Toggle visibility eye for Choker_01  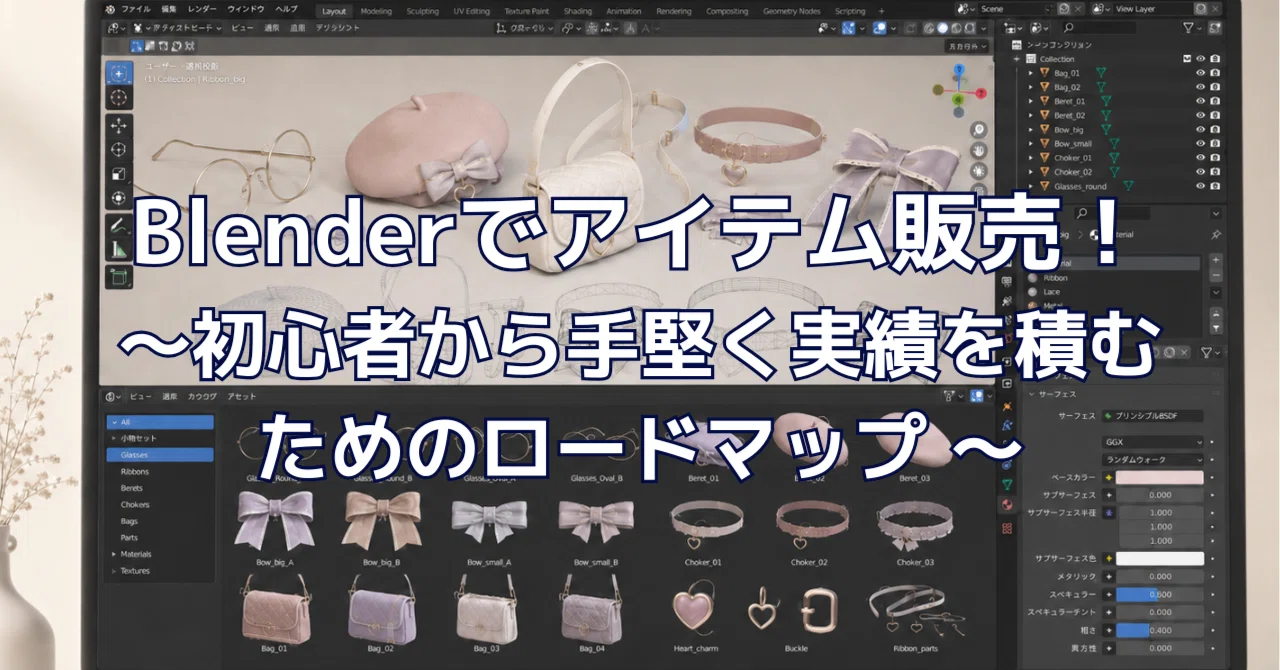pos(1201,158)
